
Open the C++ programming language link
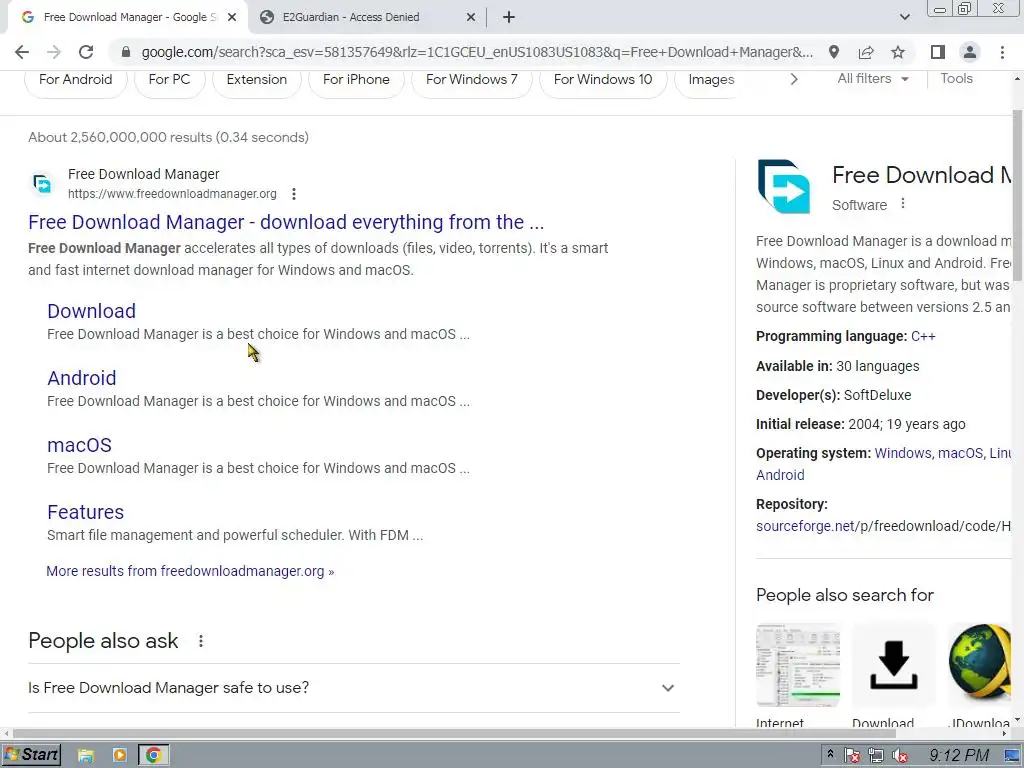coord(923,336)
